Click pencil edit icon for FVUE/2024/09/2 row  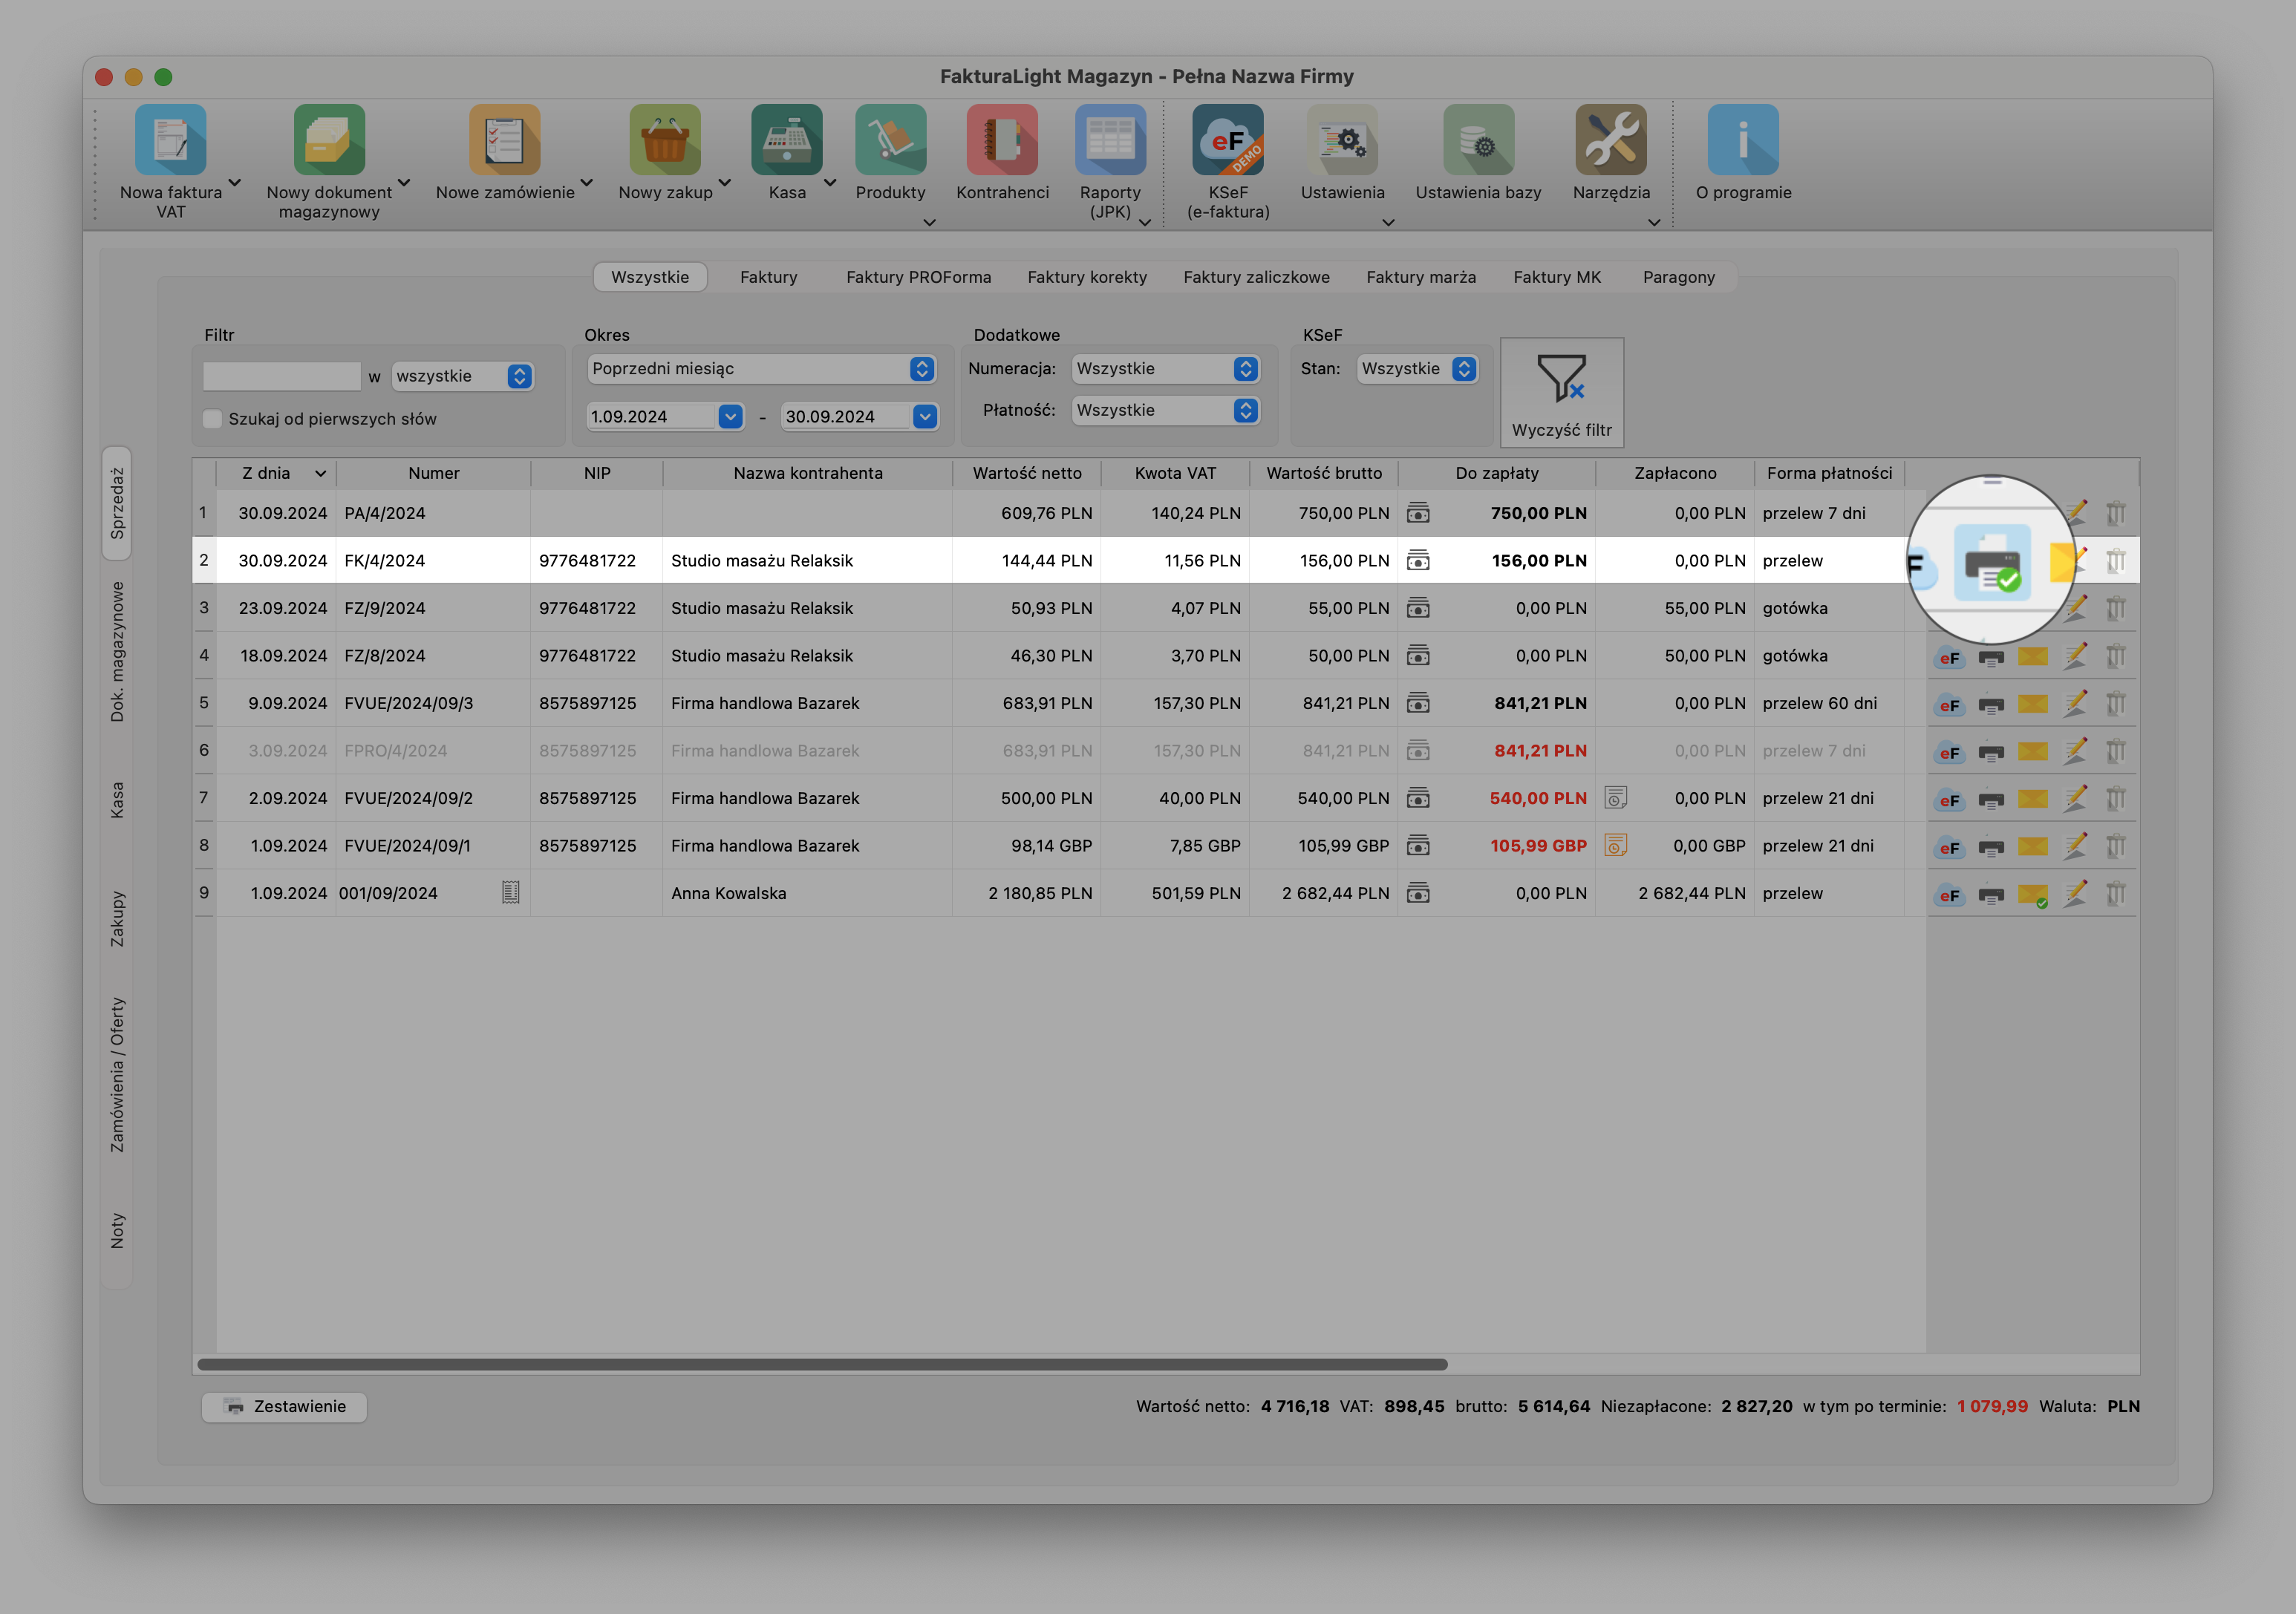[2075, 798]
